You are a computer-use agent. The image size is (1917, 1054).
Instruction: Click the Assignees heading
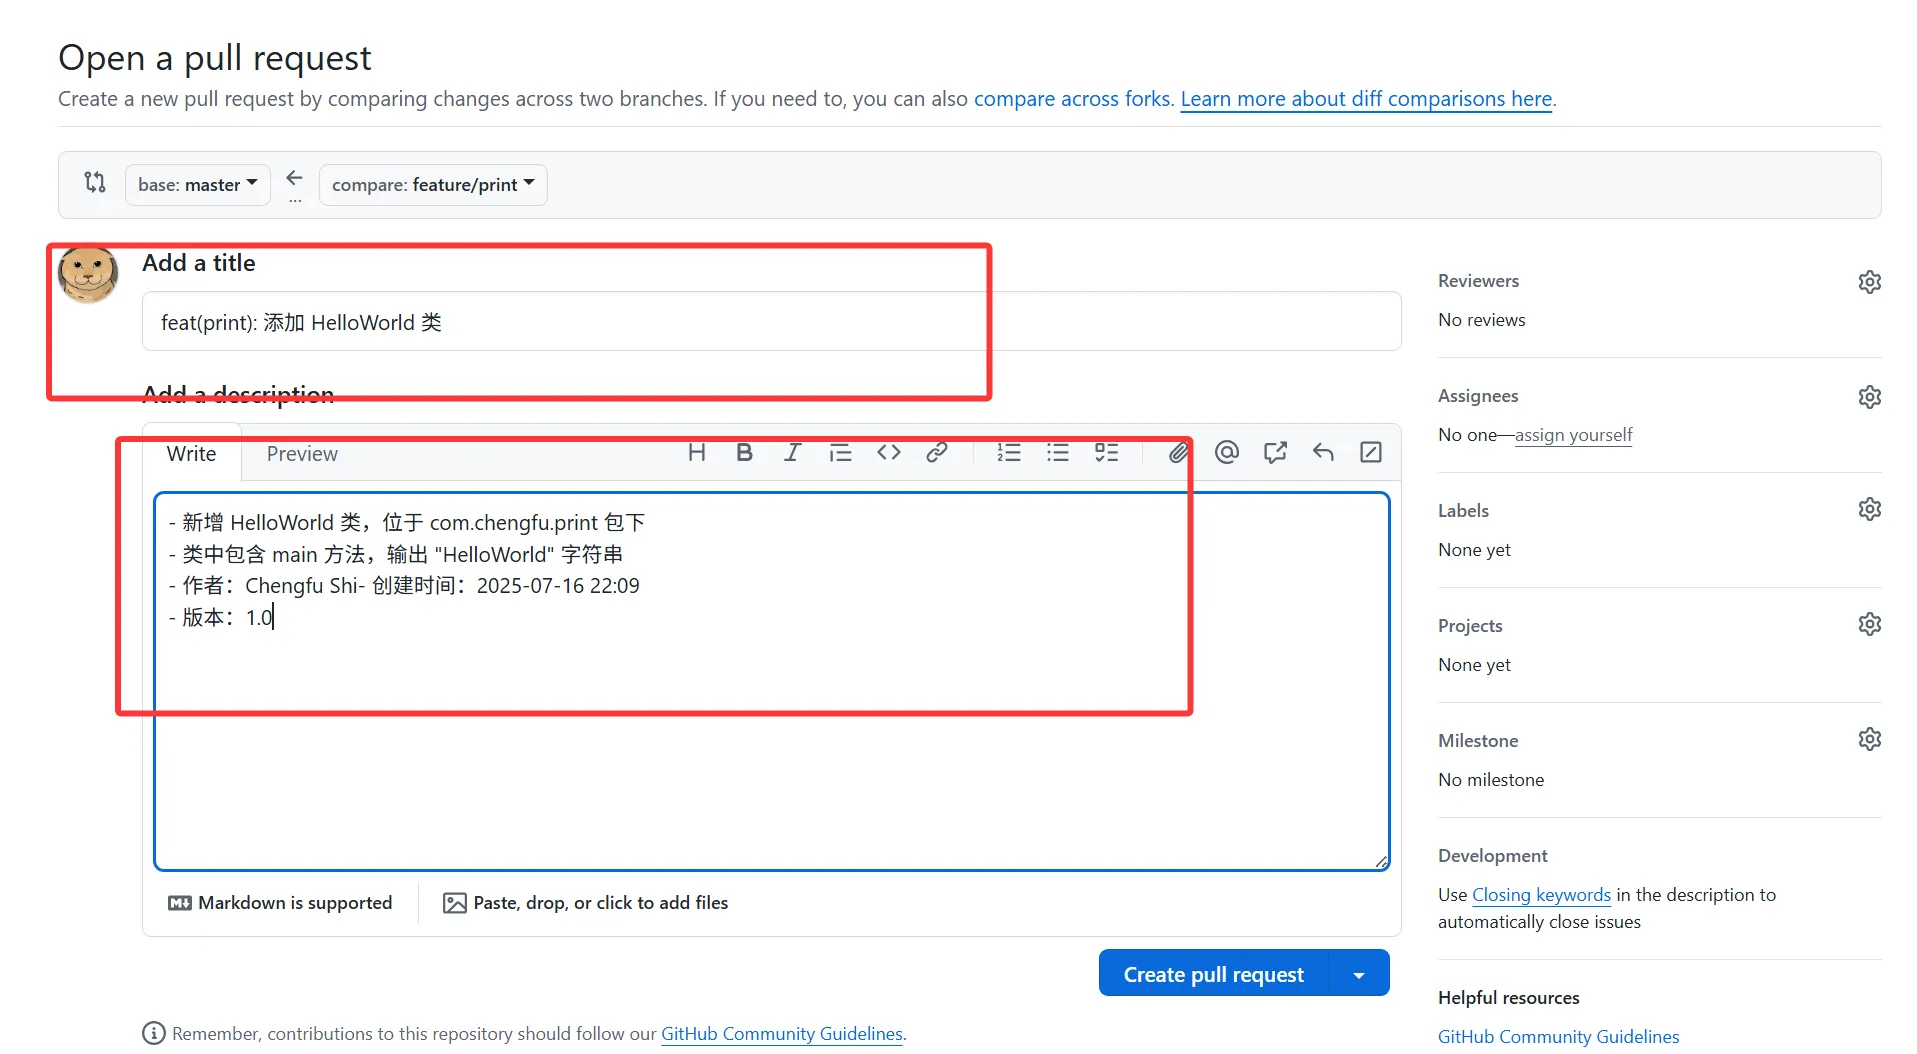coord(1478,396)
